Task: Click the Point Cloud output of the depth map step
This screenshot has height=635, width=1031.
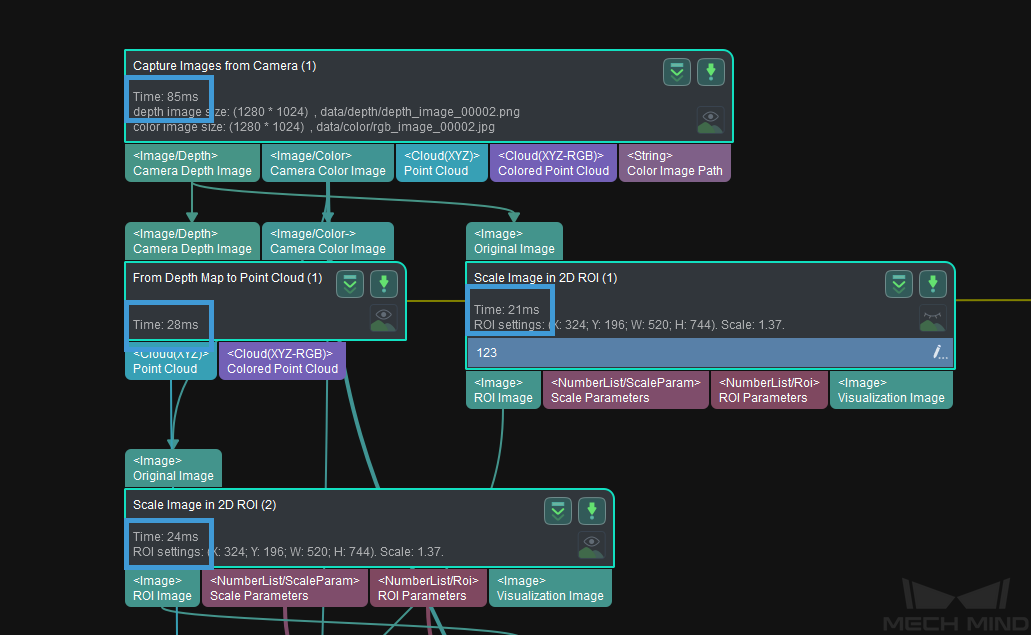Action: pyautogui.click(x=171, y=361)
